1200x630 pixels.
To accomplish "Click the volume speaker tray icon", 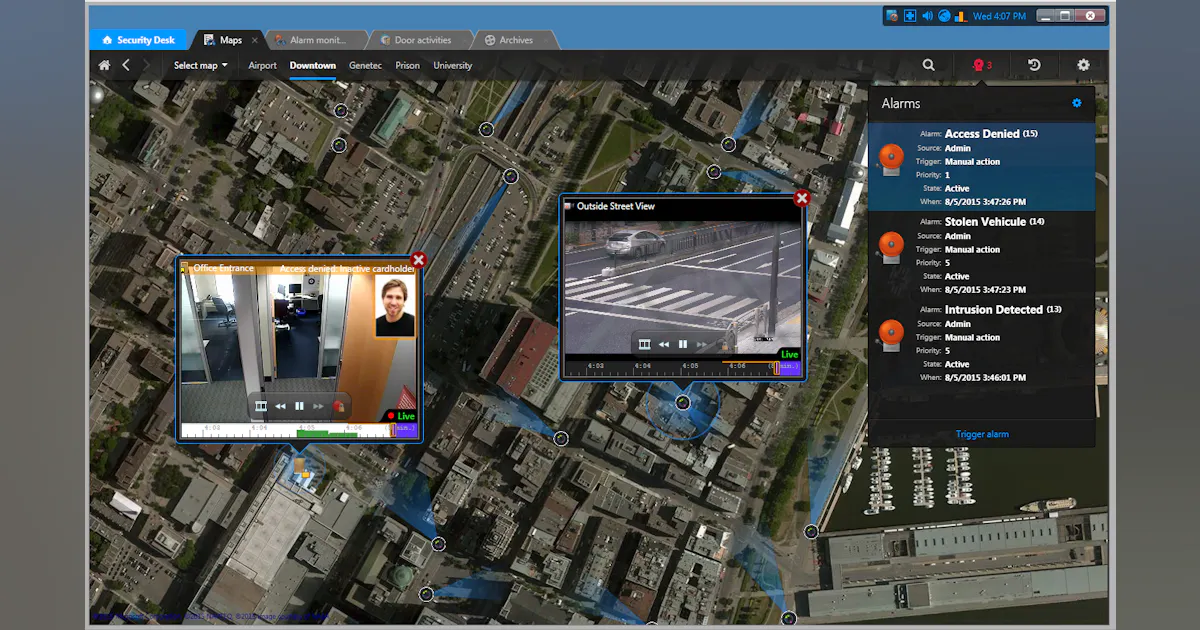I will [927, 16].
